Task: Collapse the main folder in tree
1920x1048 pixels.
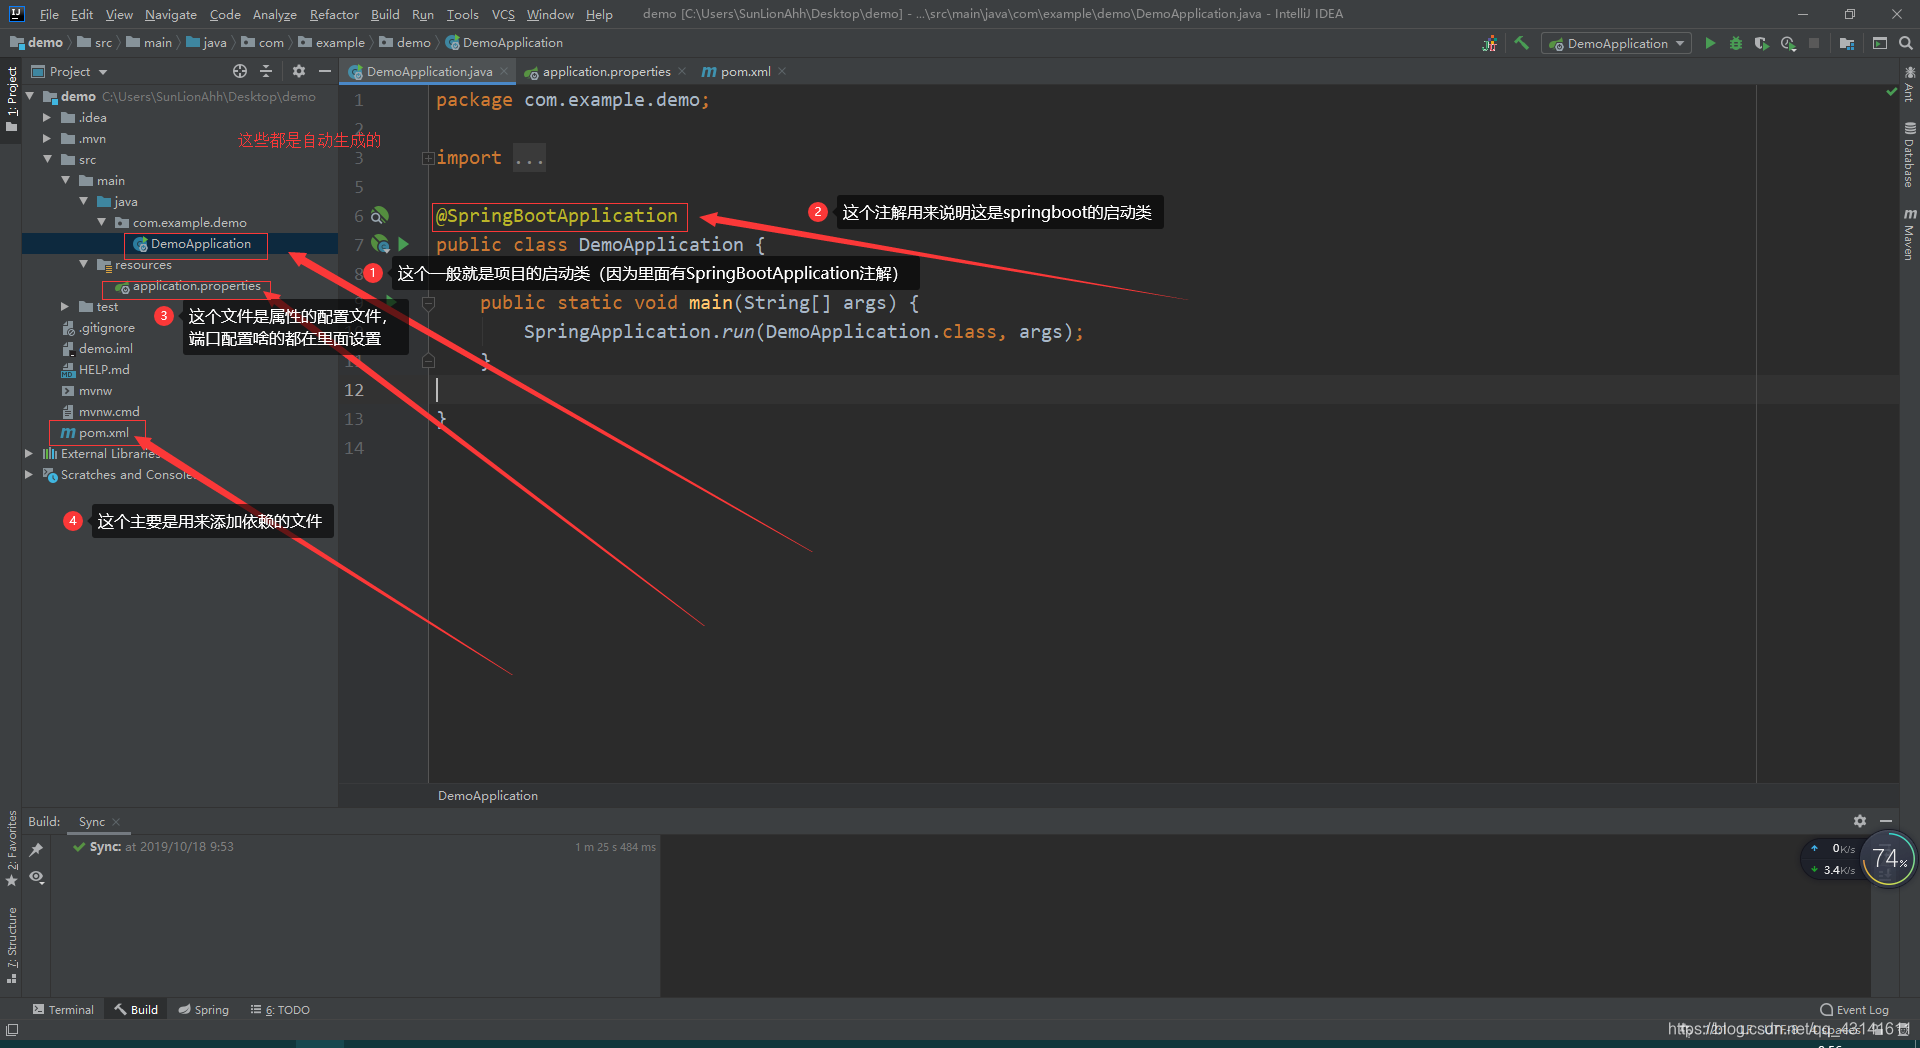Action: (x=65, y=180)
